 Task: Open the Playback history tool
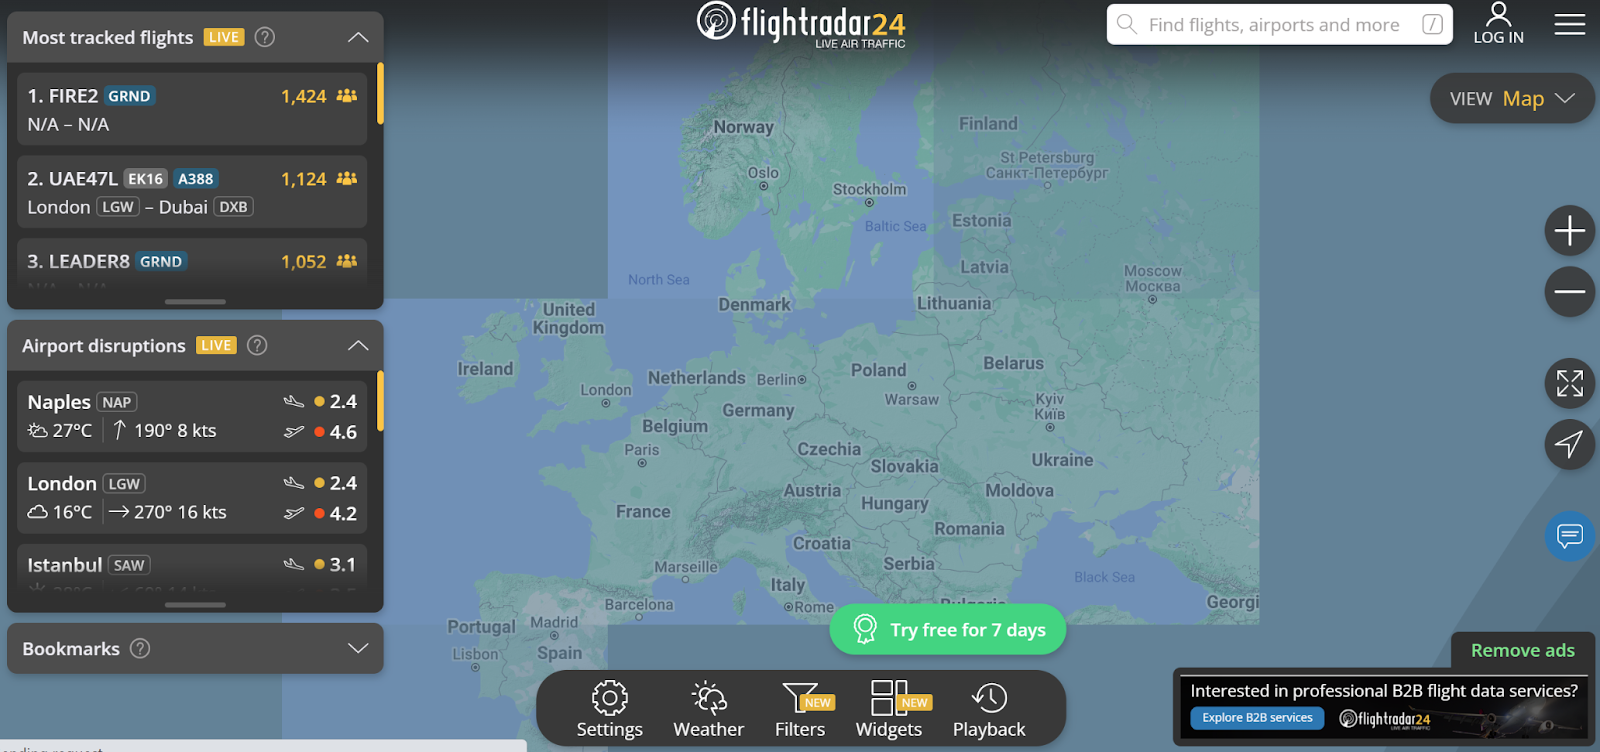click(989, 709)
